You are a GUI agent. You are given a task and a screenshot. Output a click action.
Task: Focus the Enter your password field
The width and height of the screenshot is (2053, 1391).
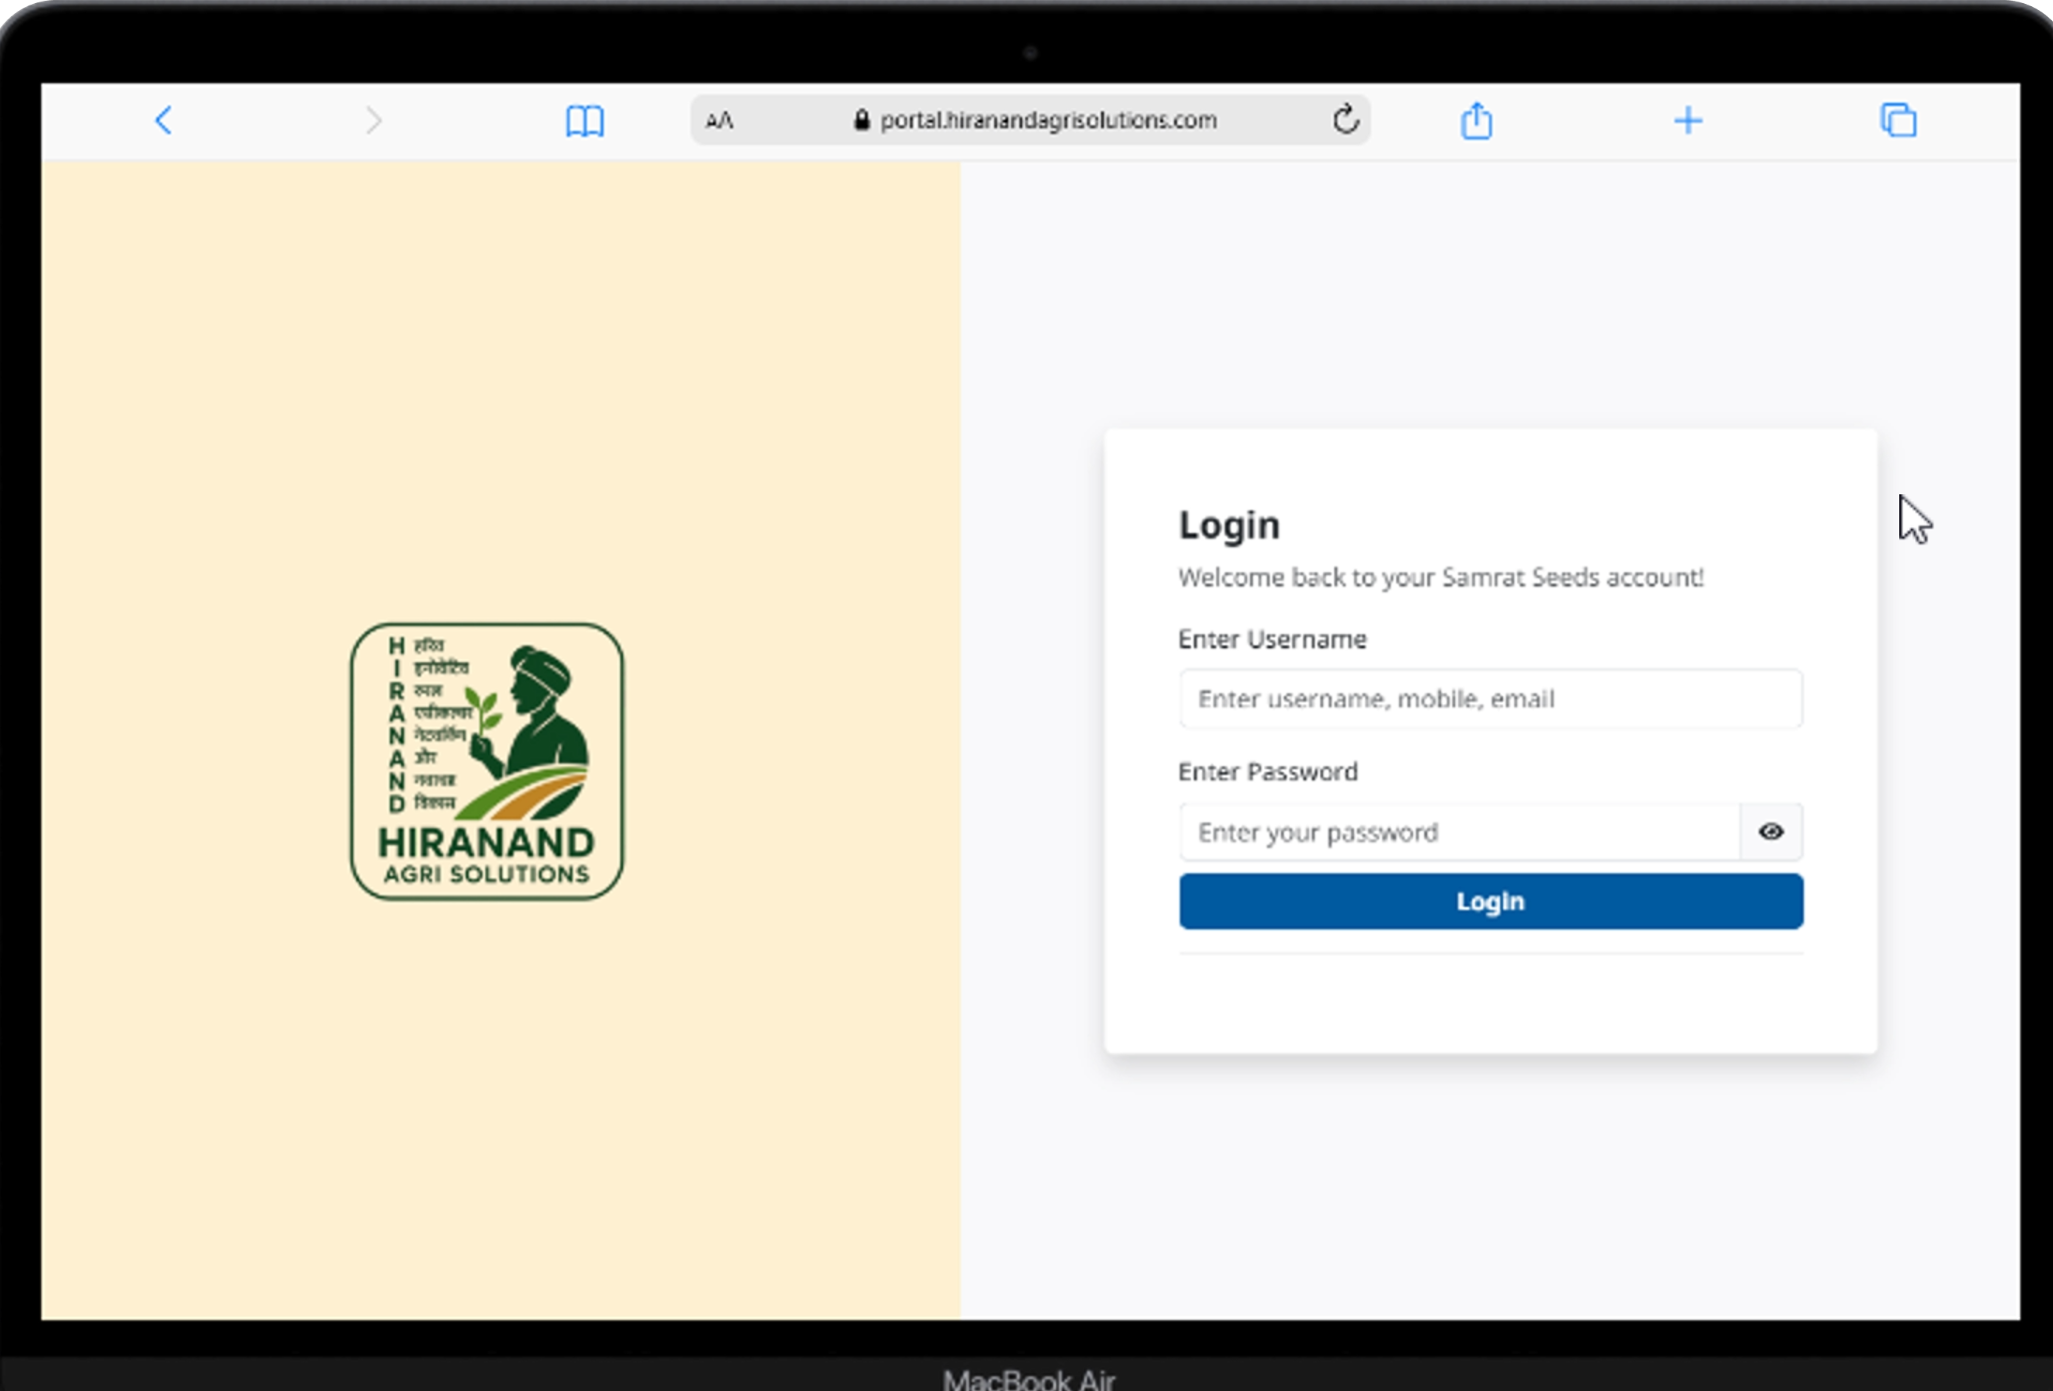(1460, 831)
